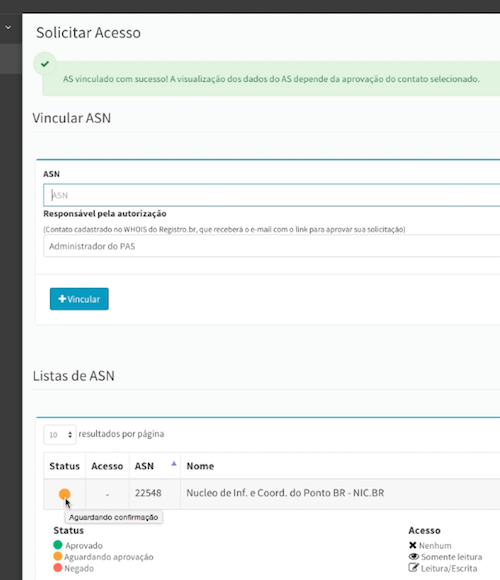500x580 pixels.
Task: Click the Nenhum X access icon
Action: coord(413,545)
